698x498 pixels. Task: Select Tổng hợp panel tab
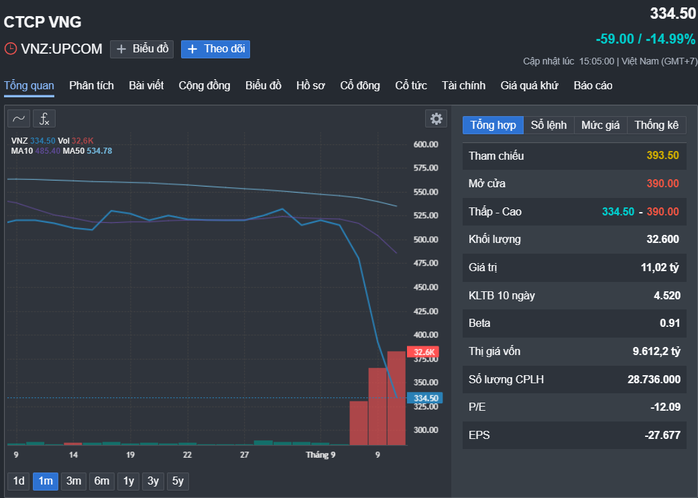click(x=493, y=125)
